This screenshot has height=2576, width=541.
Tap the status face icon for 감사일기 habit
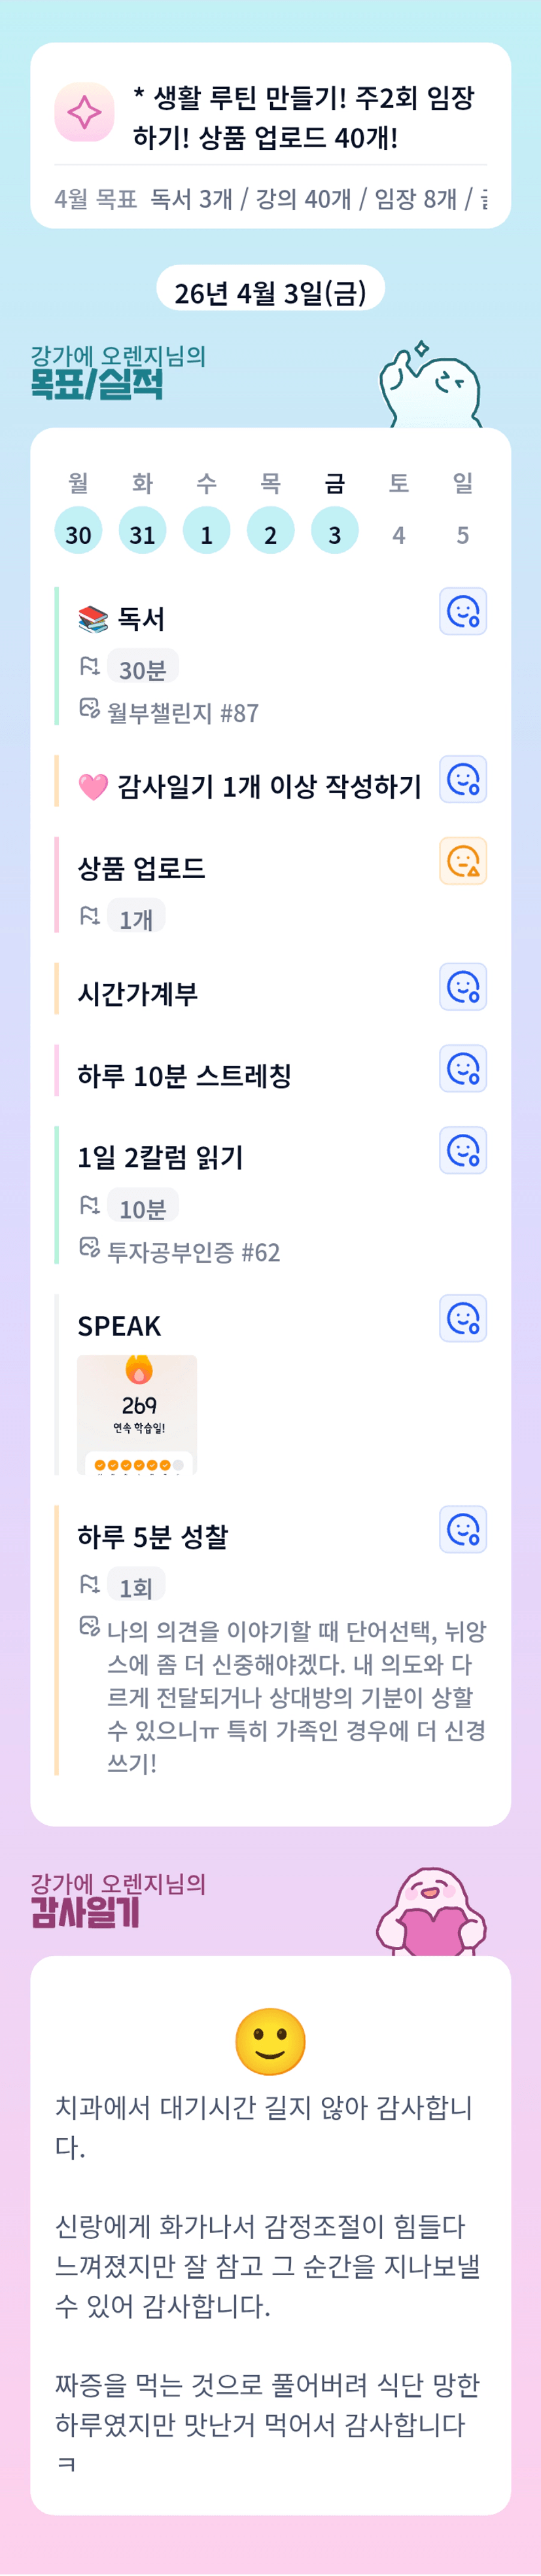(463, 779)
